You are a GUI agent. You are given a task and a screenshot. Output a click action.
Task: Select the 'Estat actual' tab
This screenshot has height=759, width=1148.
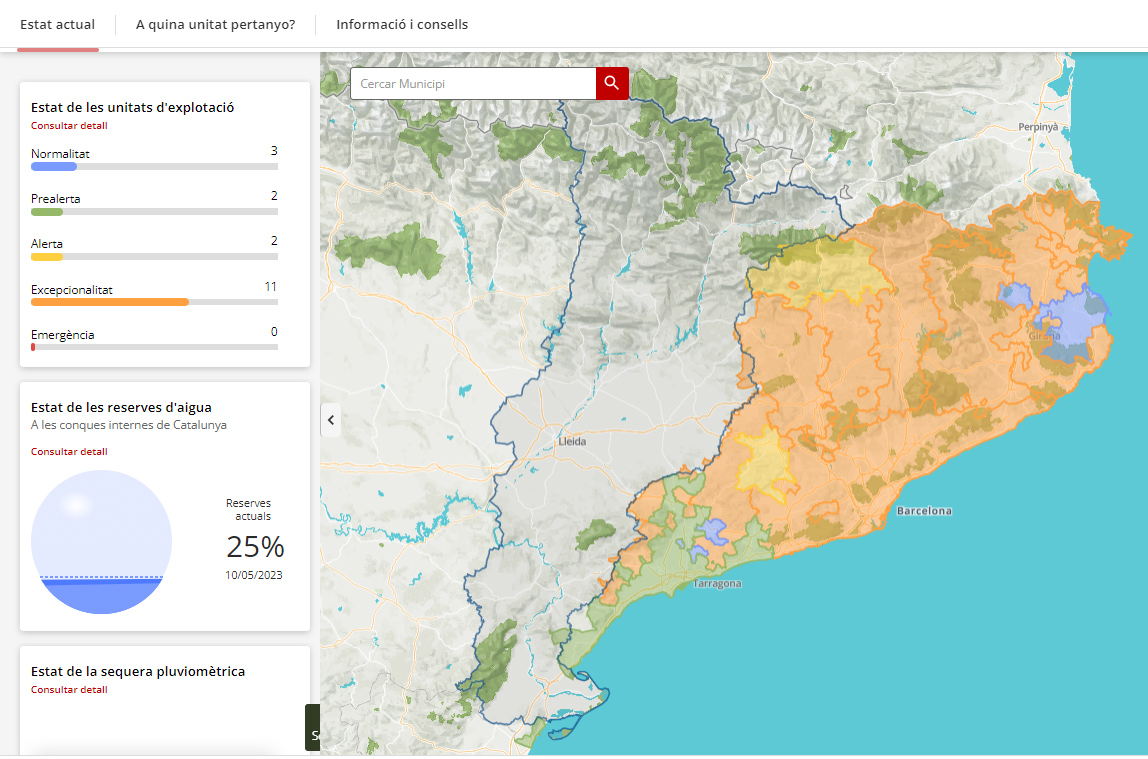[57, 24]
